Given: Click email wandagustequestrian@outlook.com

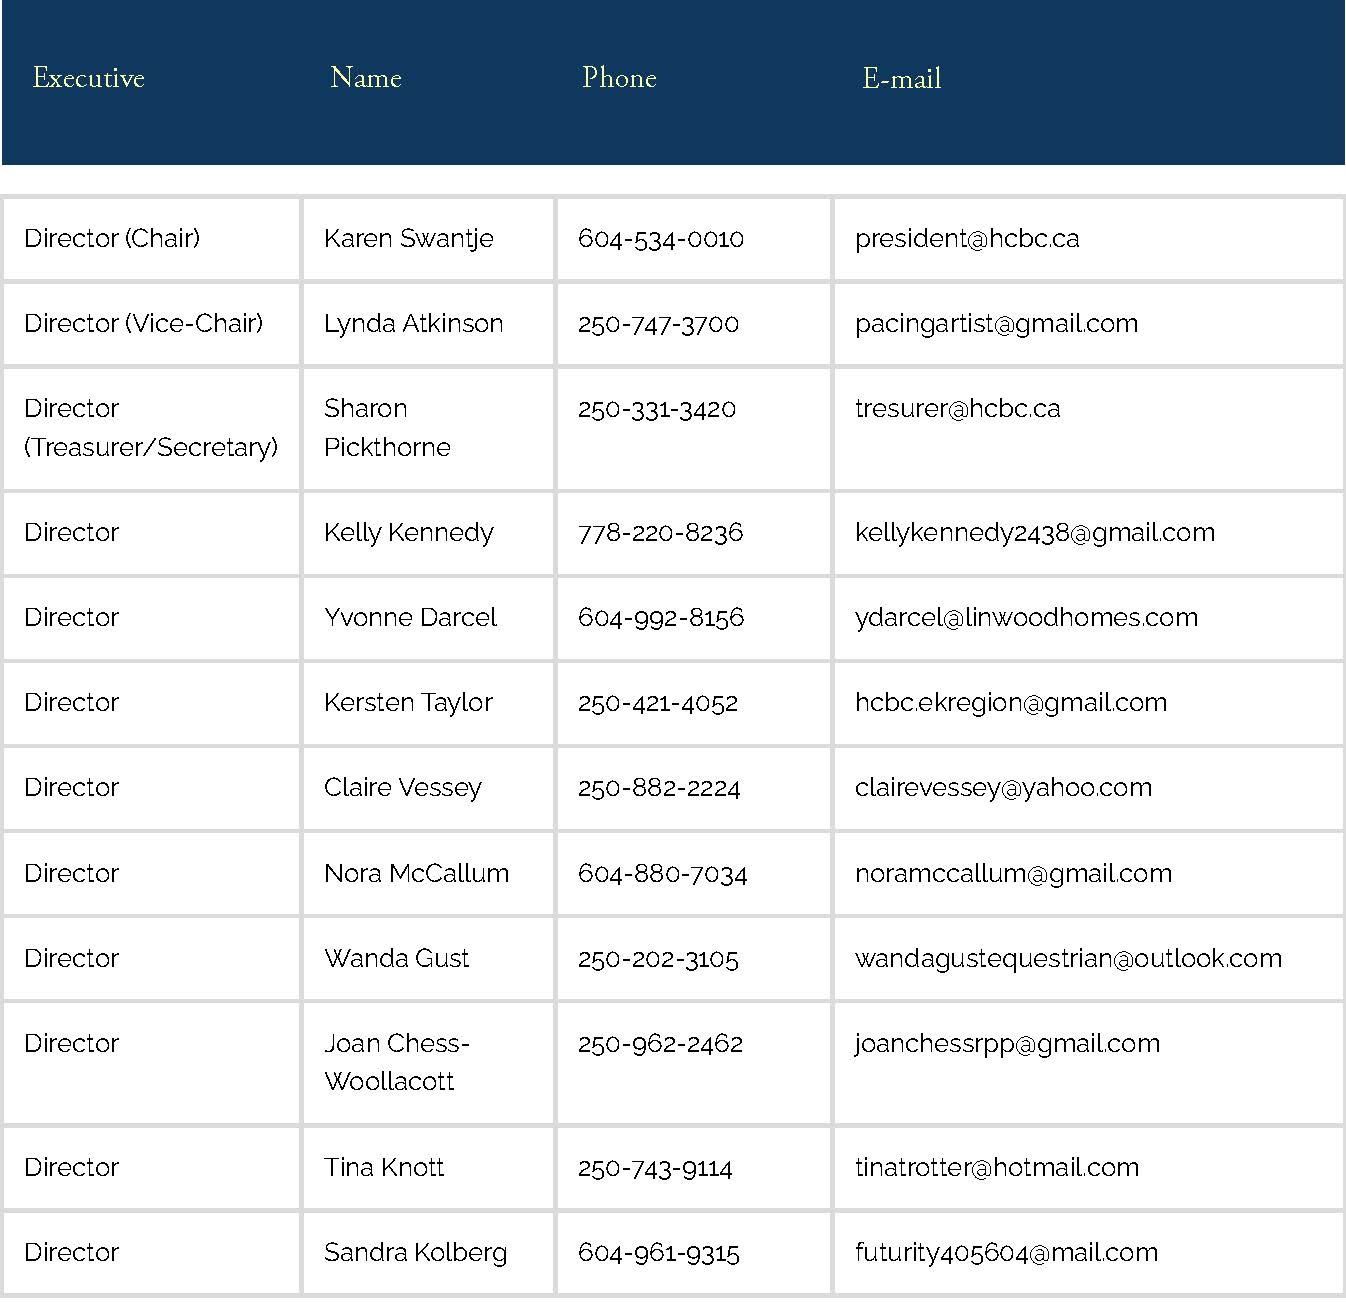Looking at the screenshot, I should [x=1068, y=958].
